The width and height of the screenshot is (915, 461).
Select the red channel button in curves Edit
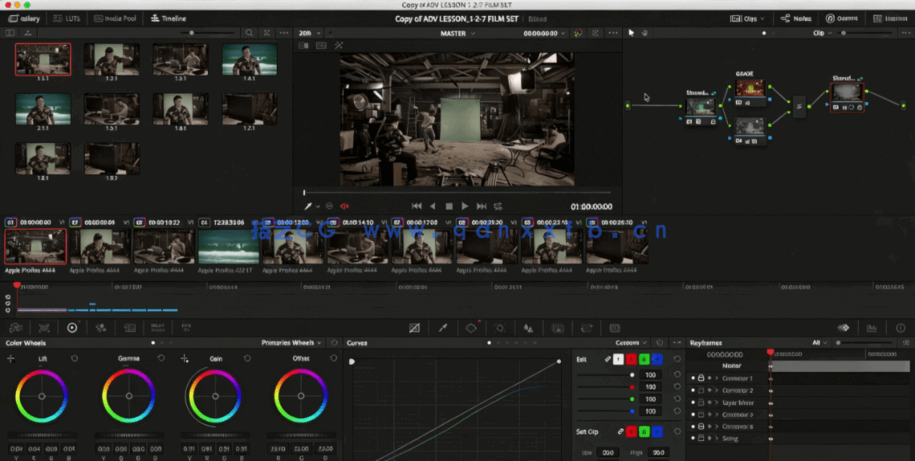tap(632, 359)
